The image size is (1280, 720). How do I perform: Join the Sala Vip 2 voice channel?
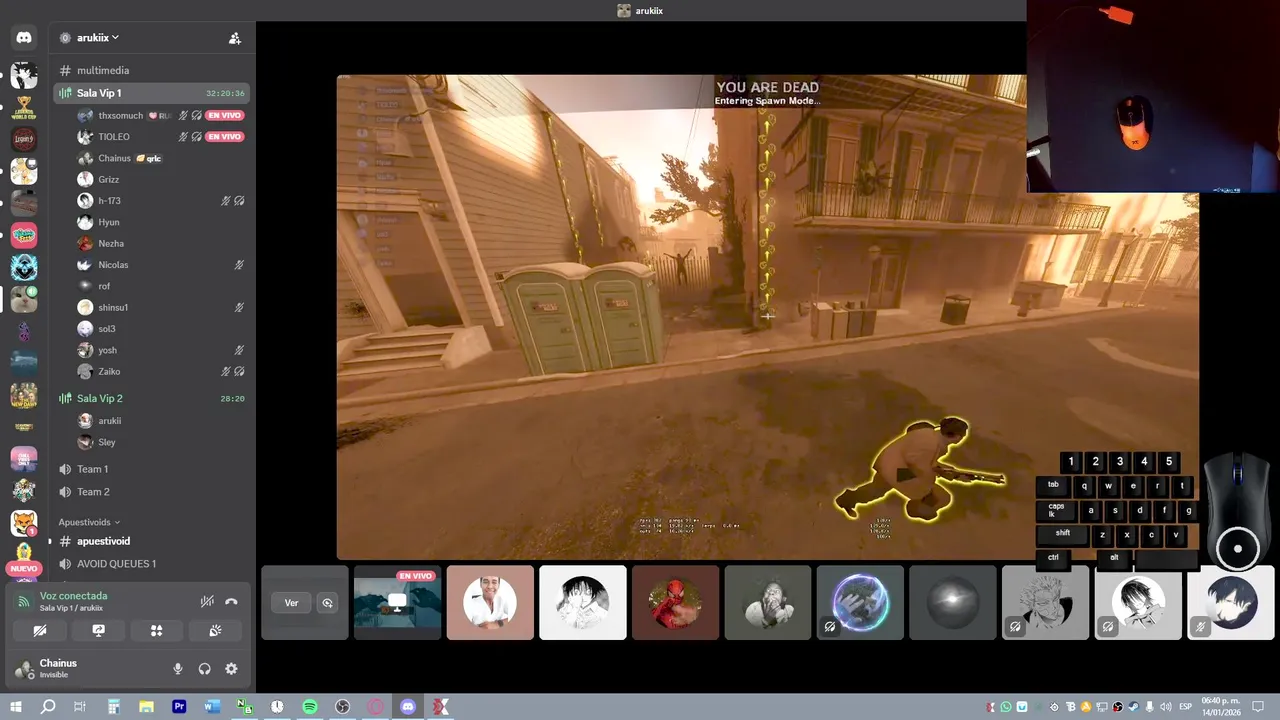(152, 398)
